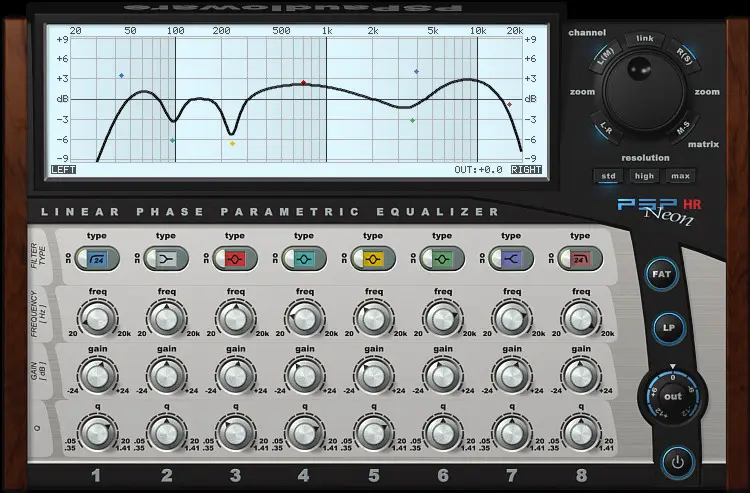Select std resolution
The width and height of the screenshot is (750, 493).
[x=608, y=176]
